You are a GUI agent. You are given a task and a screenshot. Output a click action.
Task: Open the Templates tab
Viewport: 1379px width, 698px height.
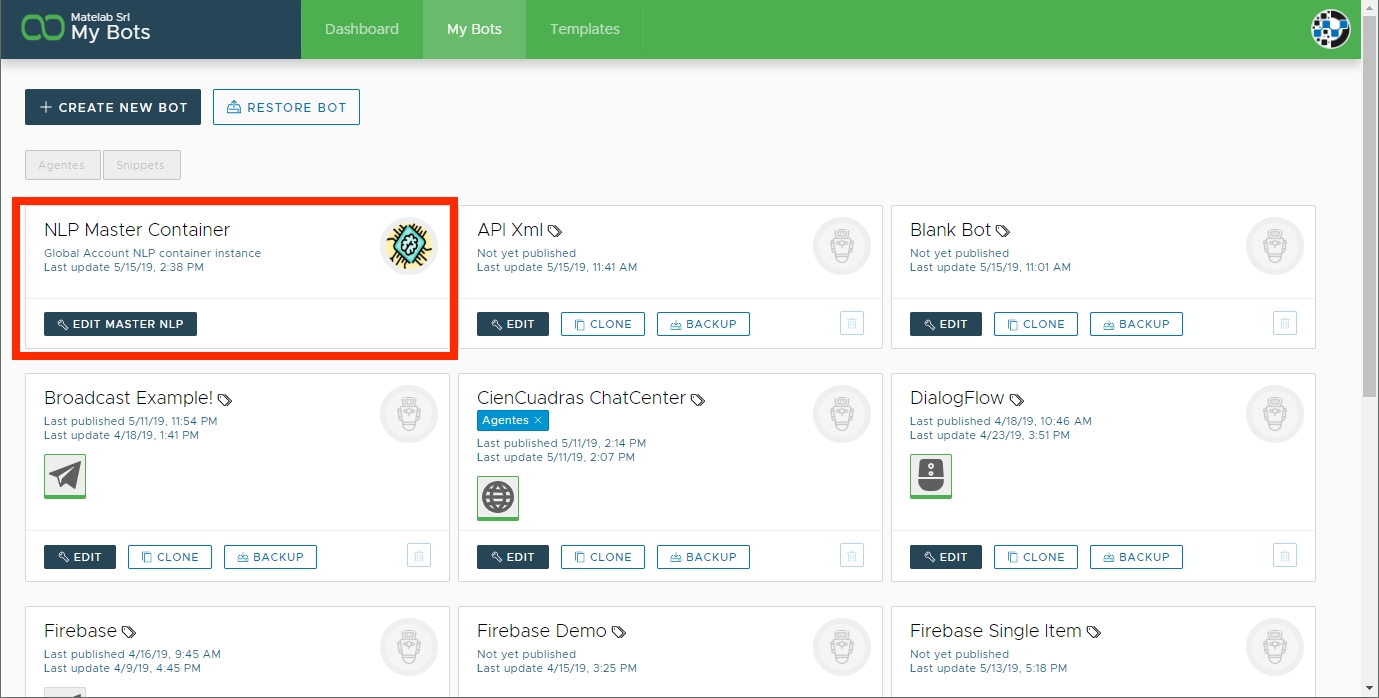pyautogui.click(x=585, y=29)
